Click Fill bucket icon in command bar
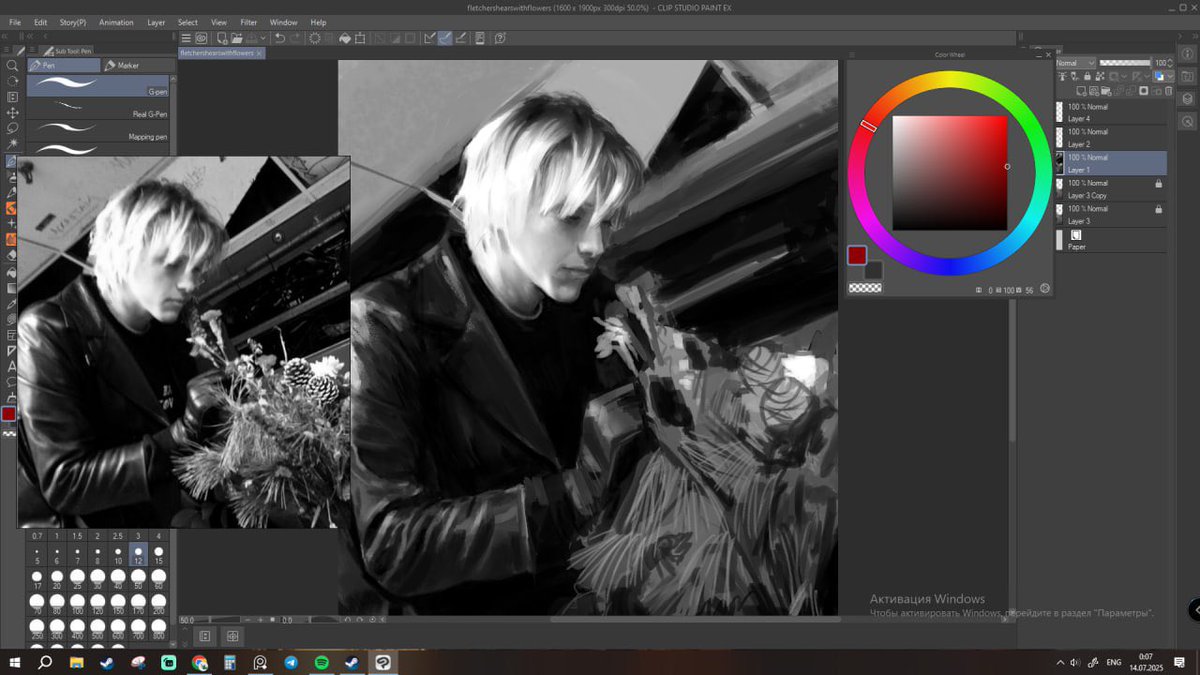Viewport: 1200px width, 675px height. [x=345, y=38]
